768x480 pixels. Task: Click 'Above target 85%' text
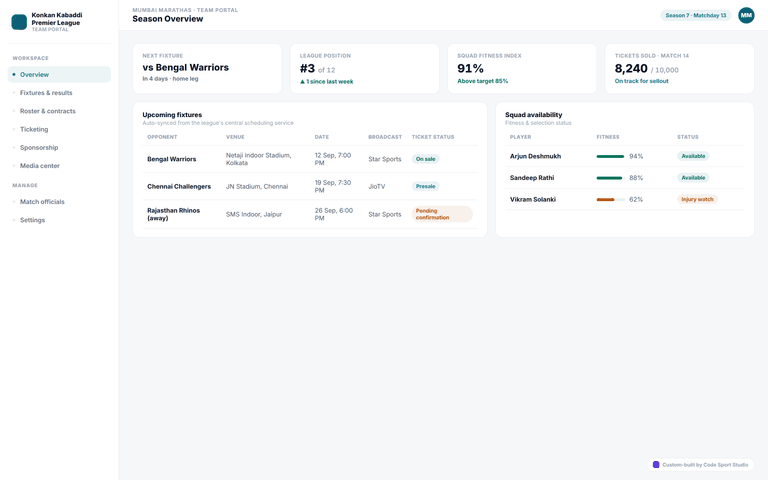(x=482, y=81)
